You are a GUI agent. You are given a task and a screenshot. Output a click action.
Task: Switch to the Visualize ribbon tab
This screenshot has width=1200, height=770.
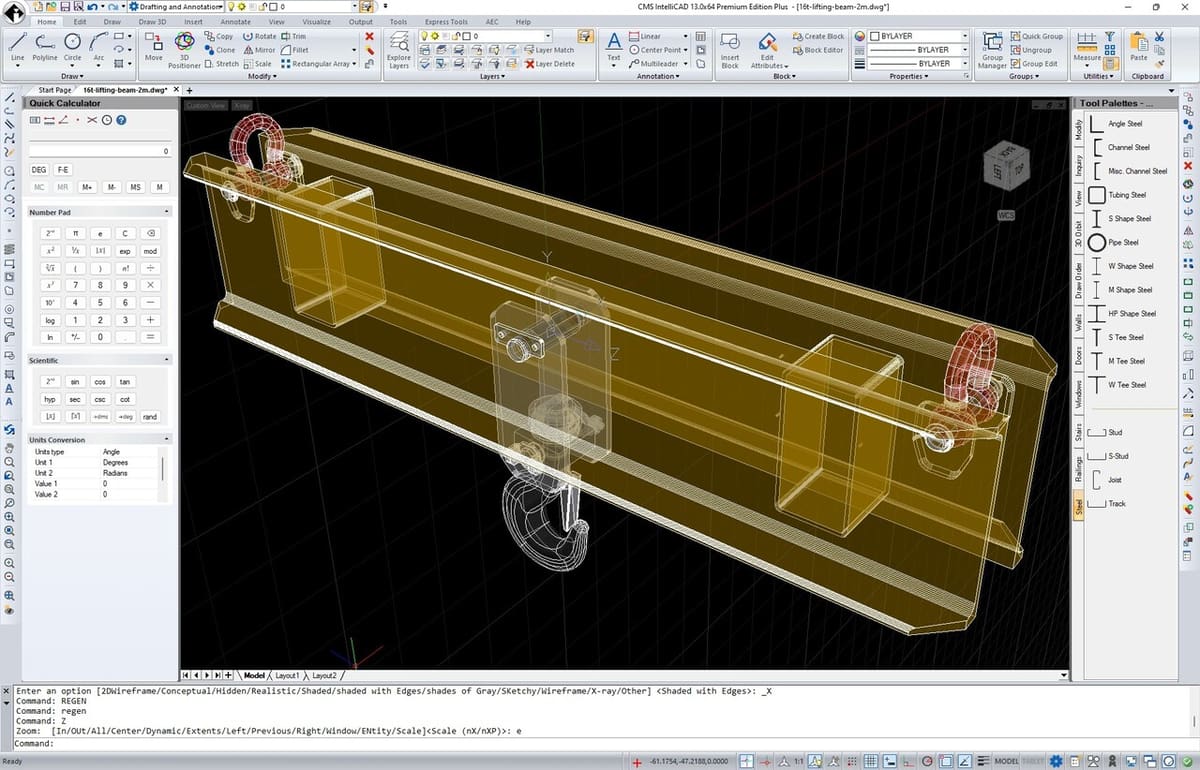[316, 21]
